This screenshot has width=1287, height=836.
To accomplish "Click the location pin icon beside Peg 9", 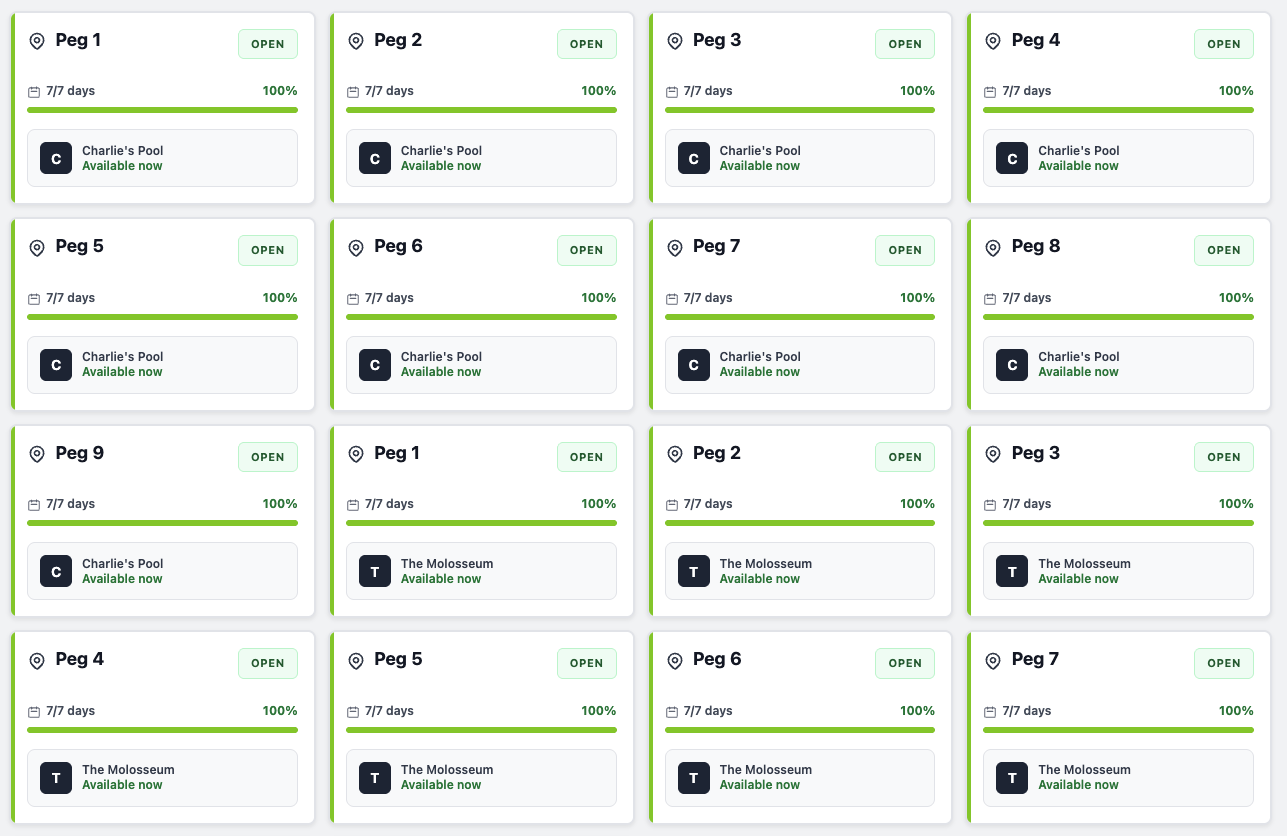I will coord(37,454).
